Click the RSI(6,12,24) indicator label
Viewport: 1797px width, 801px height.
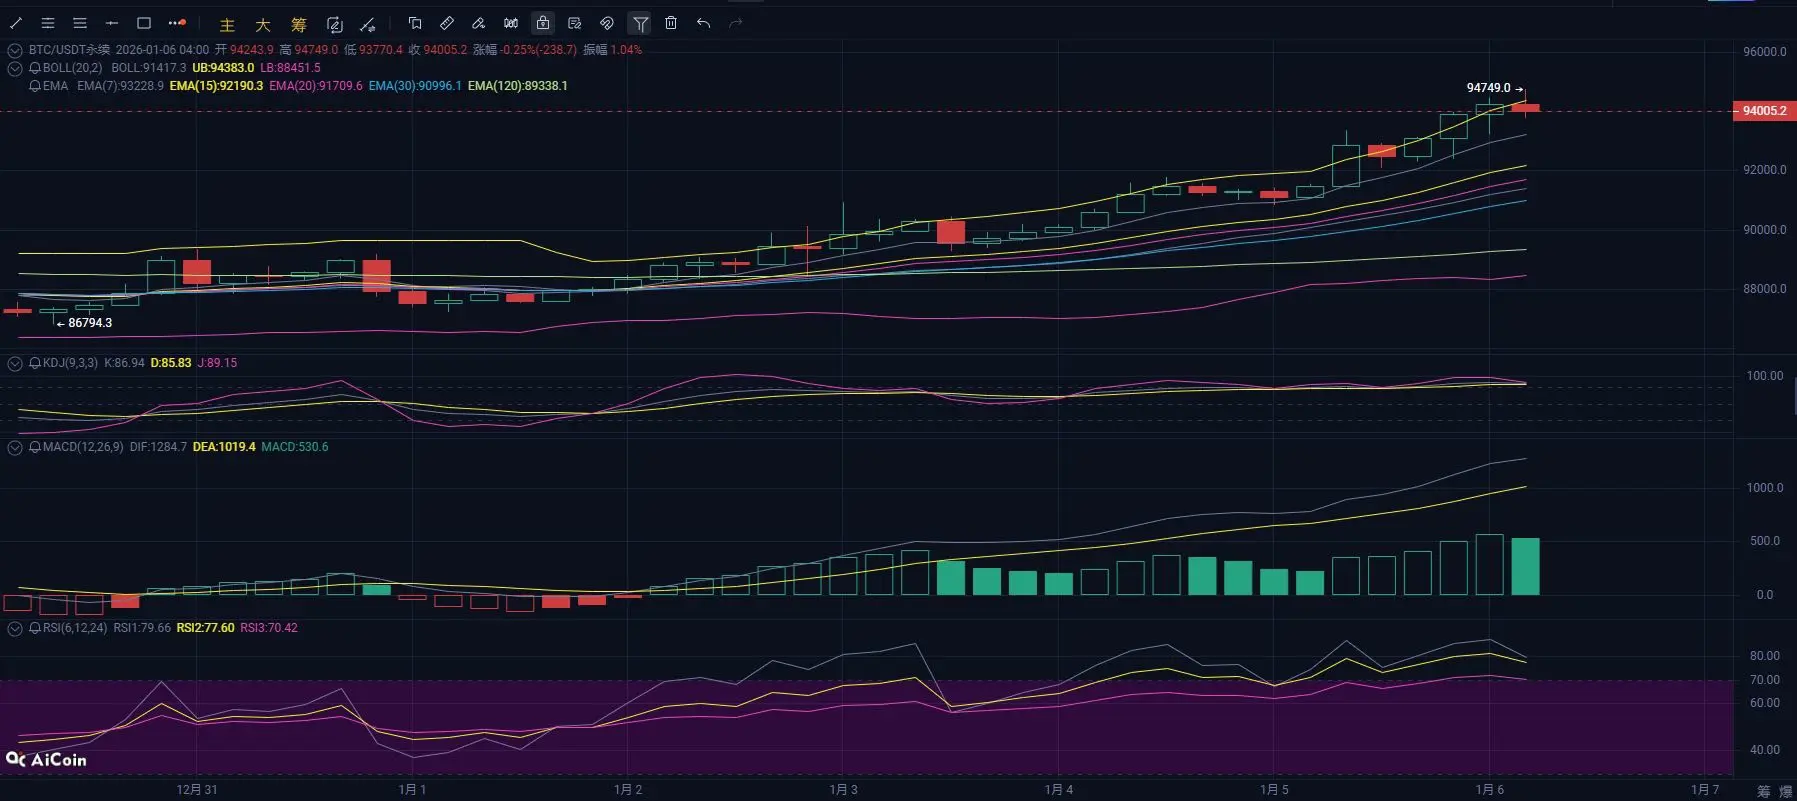click(75, 628)
